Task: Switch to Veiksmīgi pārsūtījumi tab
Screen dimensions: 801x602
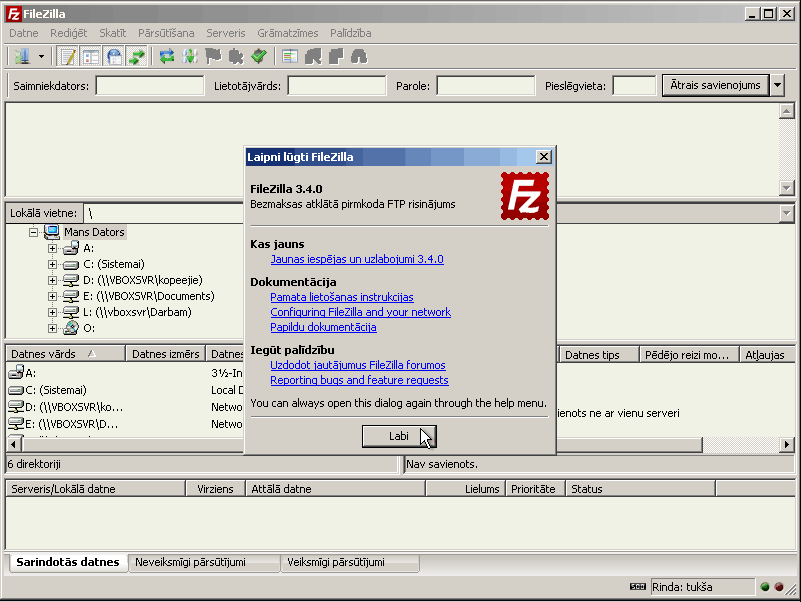Action: click(x=350, y=563)
